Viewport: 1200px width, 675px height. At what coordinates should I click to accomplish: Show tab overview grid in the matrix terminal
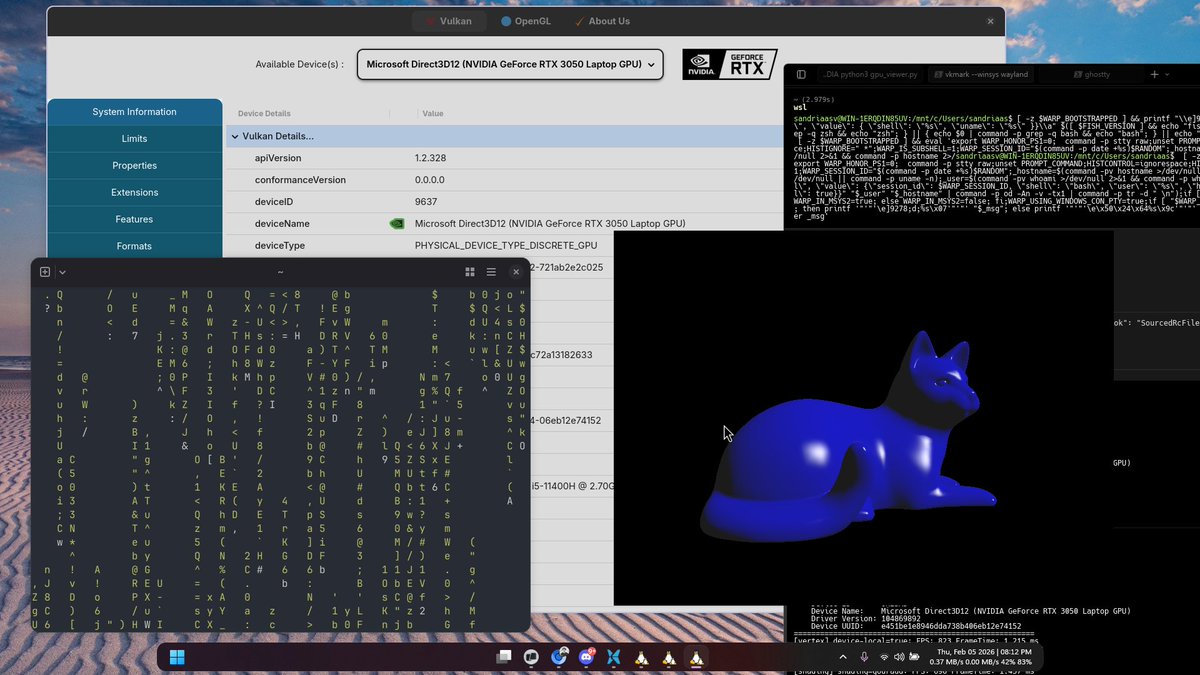470,272
